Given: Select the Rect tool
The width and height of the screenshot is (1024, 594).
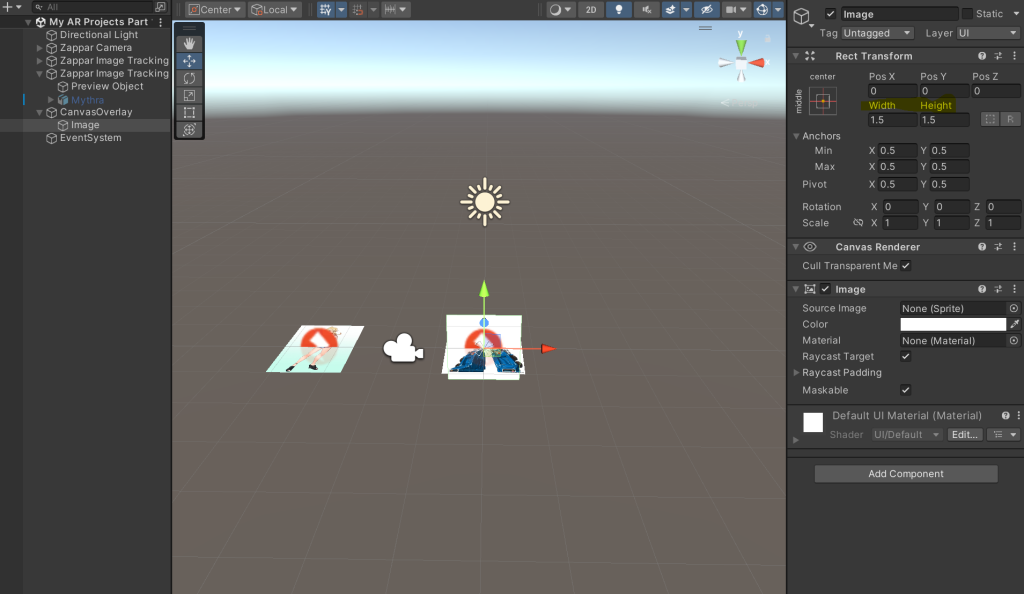Looking at the screenshot, I should (189, 112).
